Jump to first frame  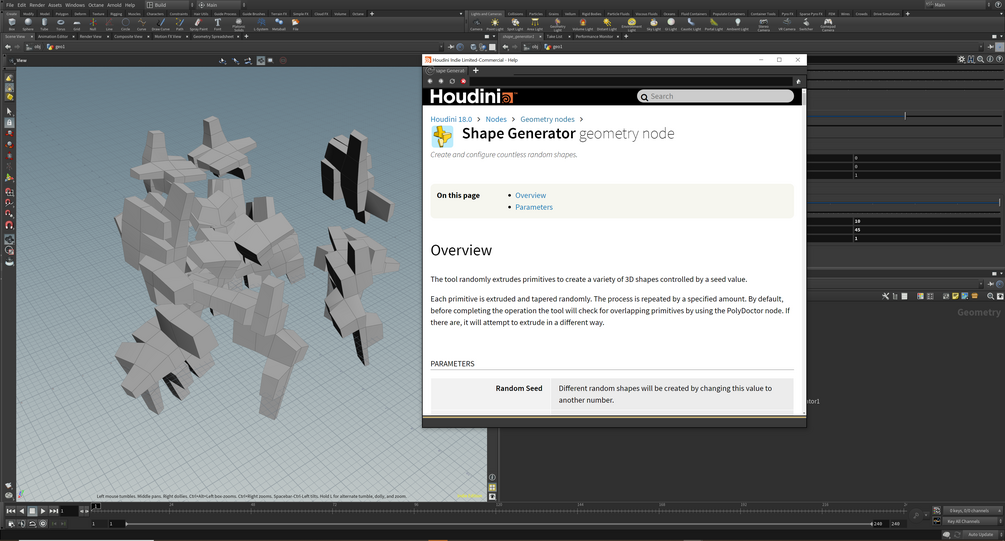10,511
